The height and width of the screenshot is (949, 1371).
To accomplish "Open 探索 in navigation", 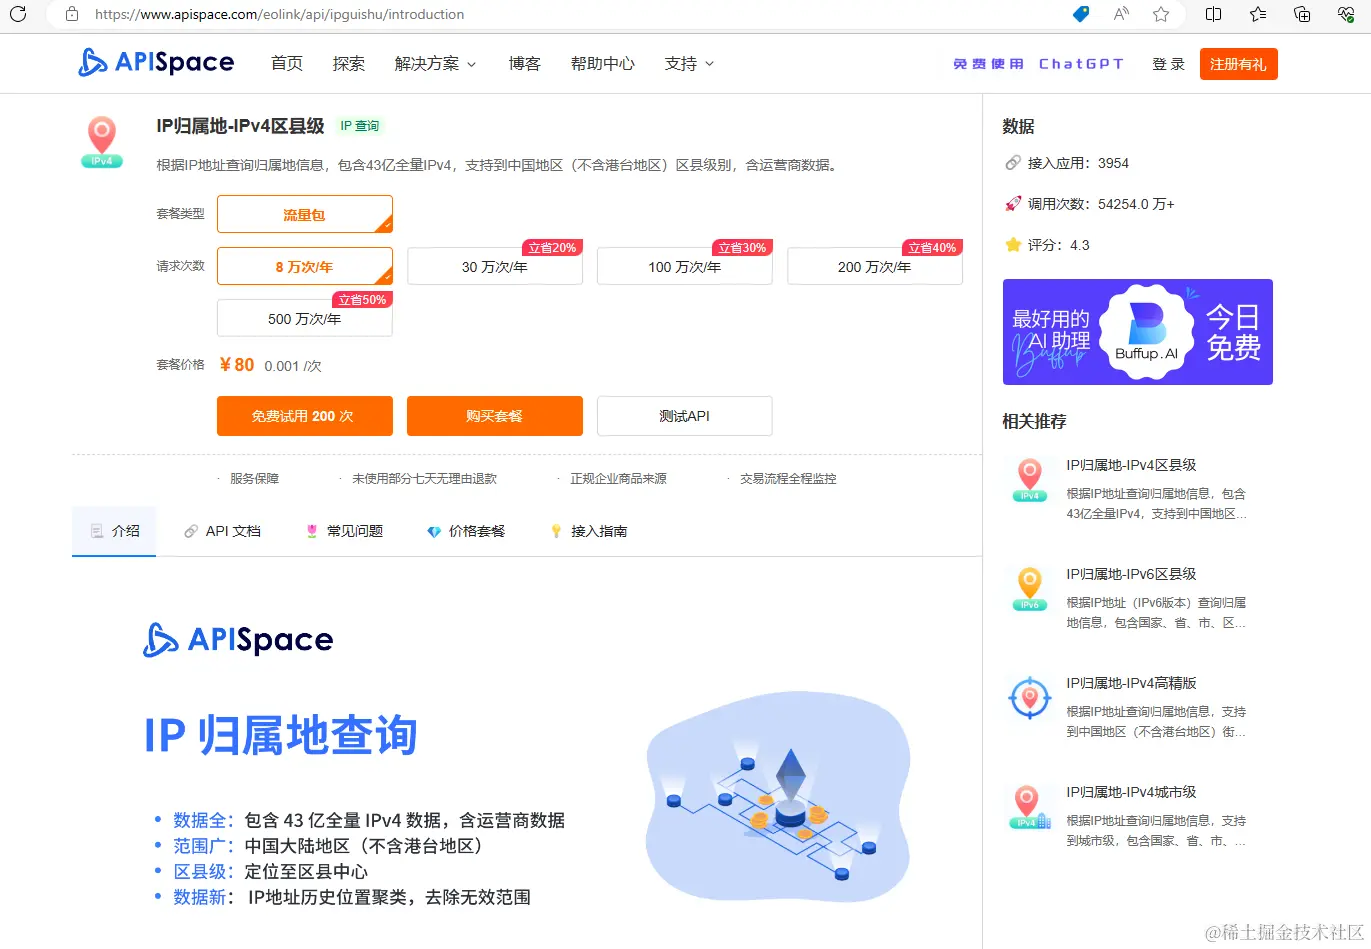I will (x=349, y=63).
